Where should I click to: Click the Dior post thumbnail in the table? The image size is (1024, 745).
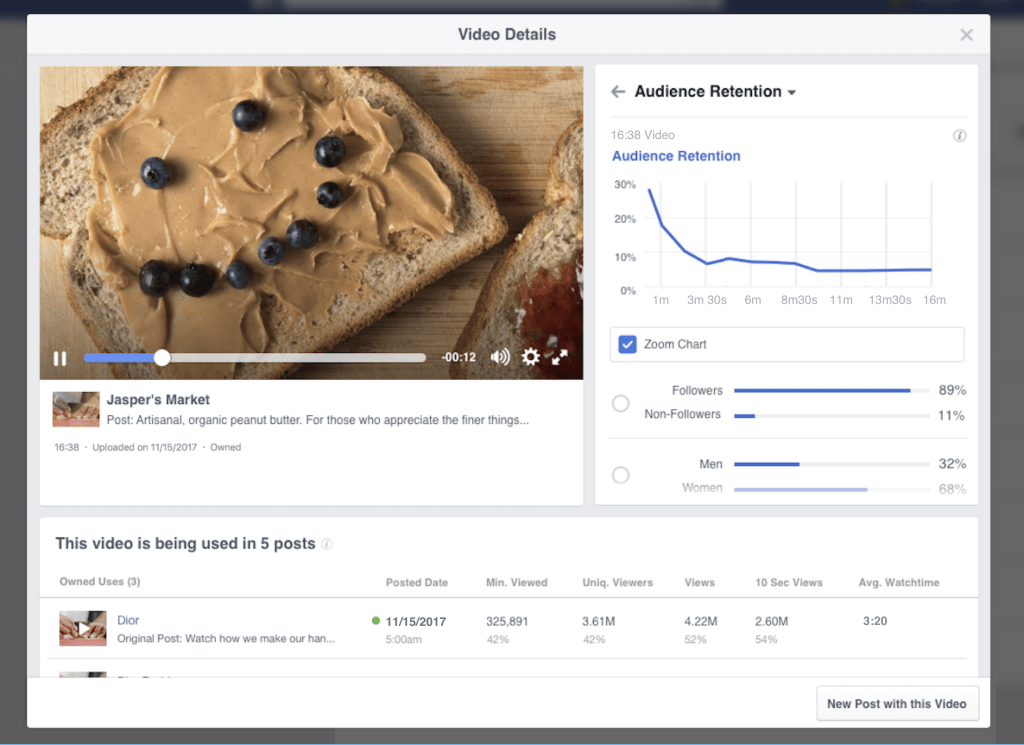[x=83, y=628]
